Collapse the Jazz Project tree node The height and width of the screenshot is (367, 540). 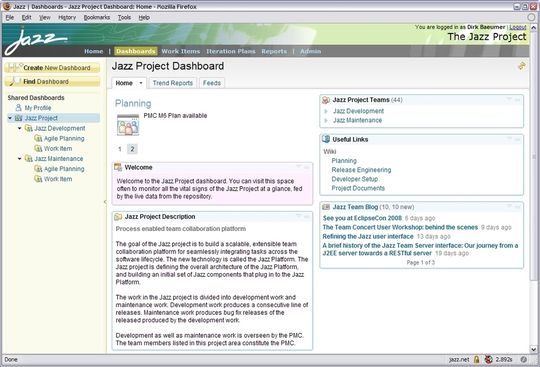coord(10,118)
